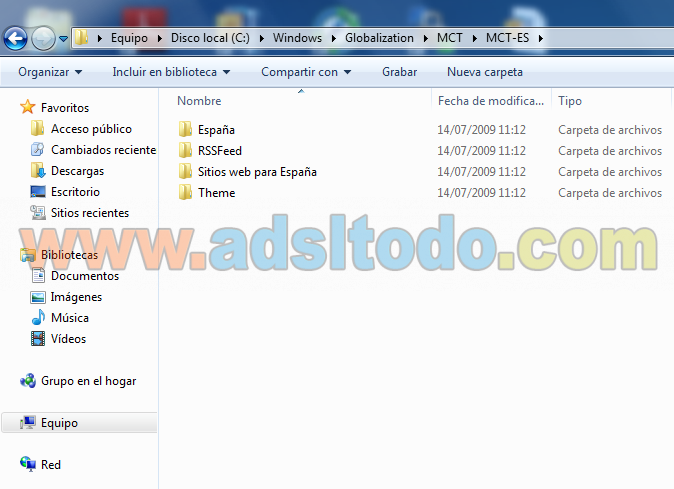Click the Equipo computer icon

coord(28,423)
